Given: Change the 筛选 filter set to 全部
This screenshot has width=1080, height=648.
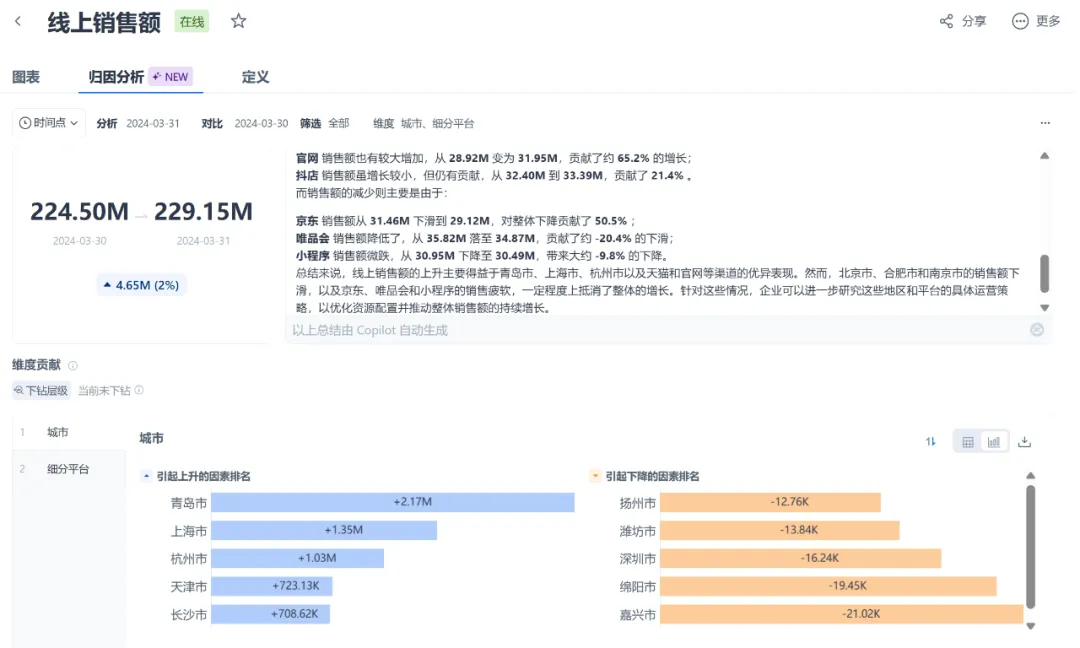Looking at the screenshot, I should (x=337, y=122).
